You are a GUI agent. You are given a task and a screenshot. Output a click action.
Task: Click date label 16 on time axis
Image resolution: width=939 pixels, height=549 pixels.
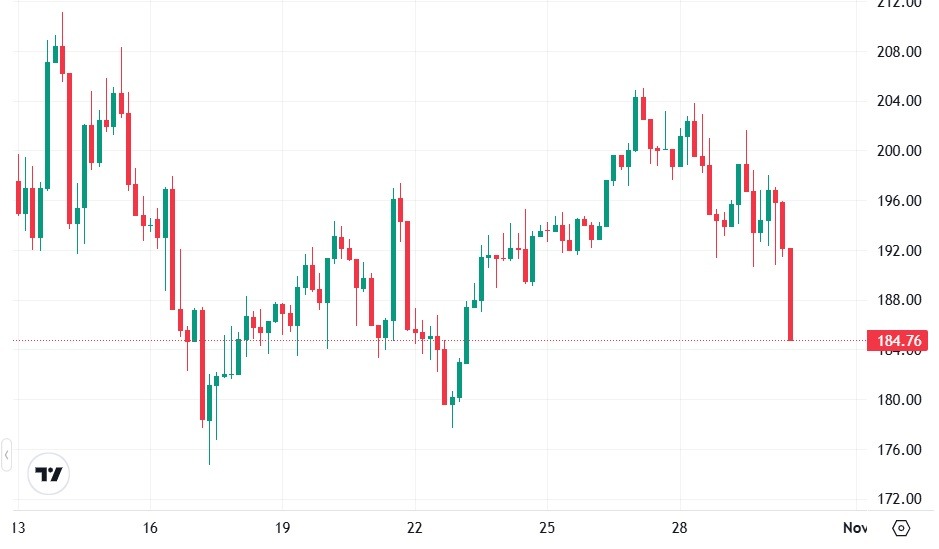150,527
